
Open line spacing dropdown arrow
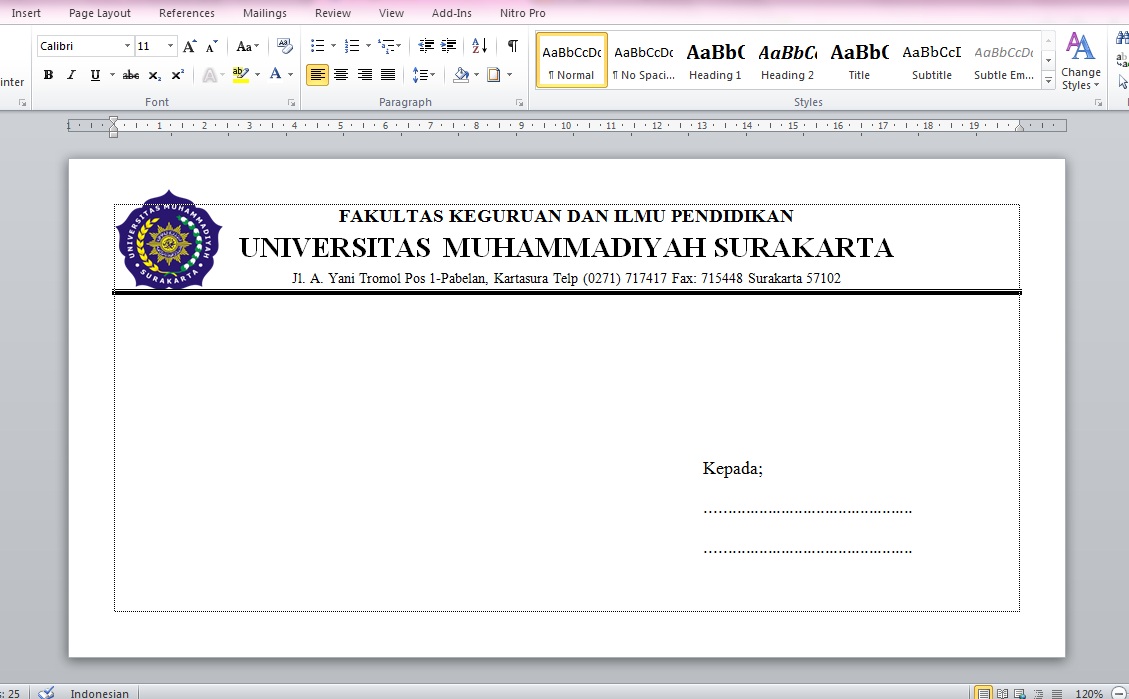click(432, 75)
